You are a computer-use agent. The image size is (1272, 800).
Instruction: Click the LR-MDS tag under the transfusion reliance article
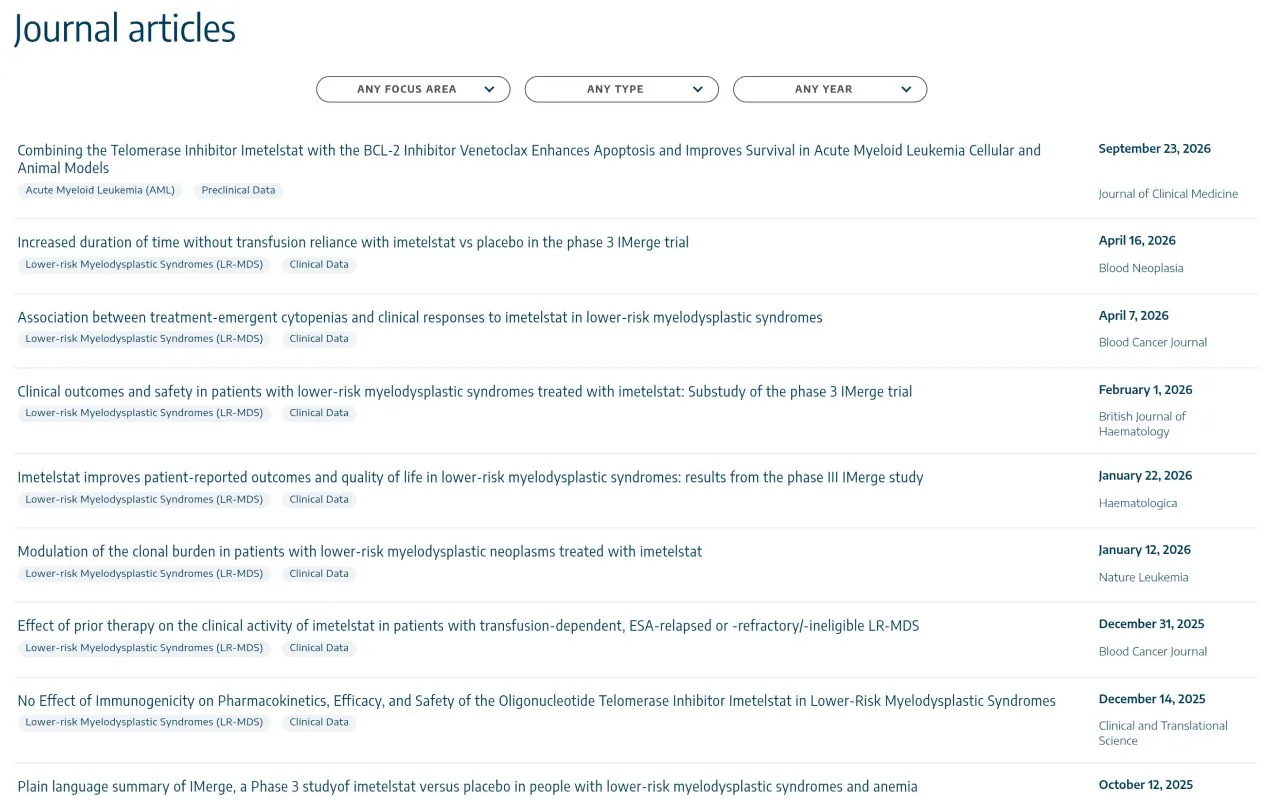point(144,265)
